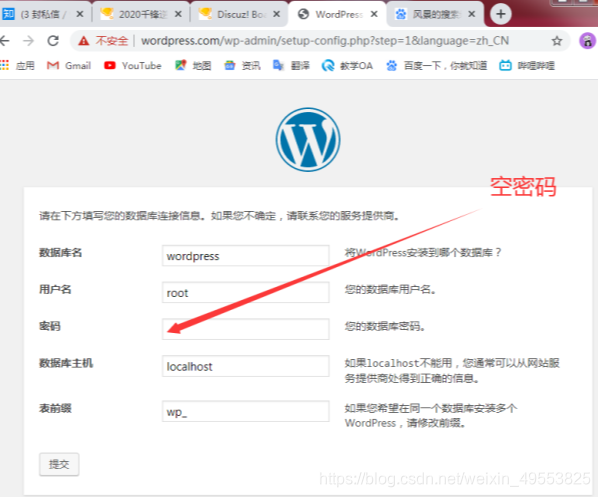Click the 用户名 label
The image size is (600, 497).
click(55, 289)
